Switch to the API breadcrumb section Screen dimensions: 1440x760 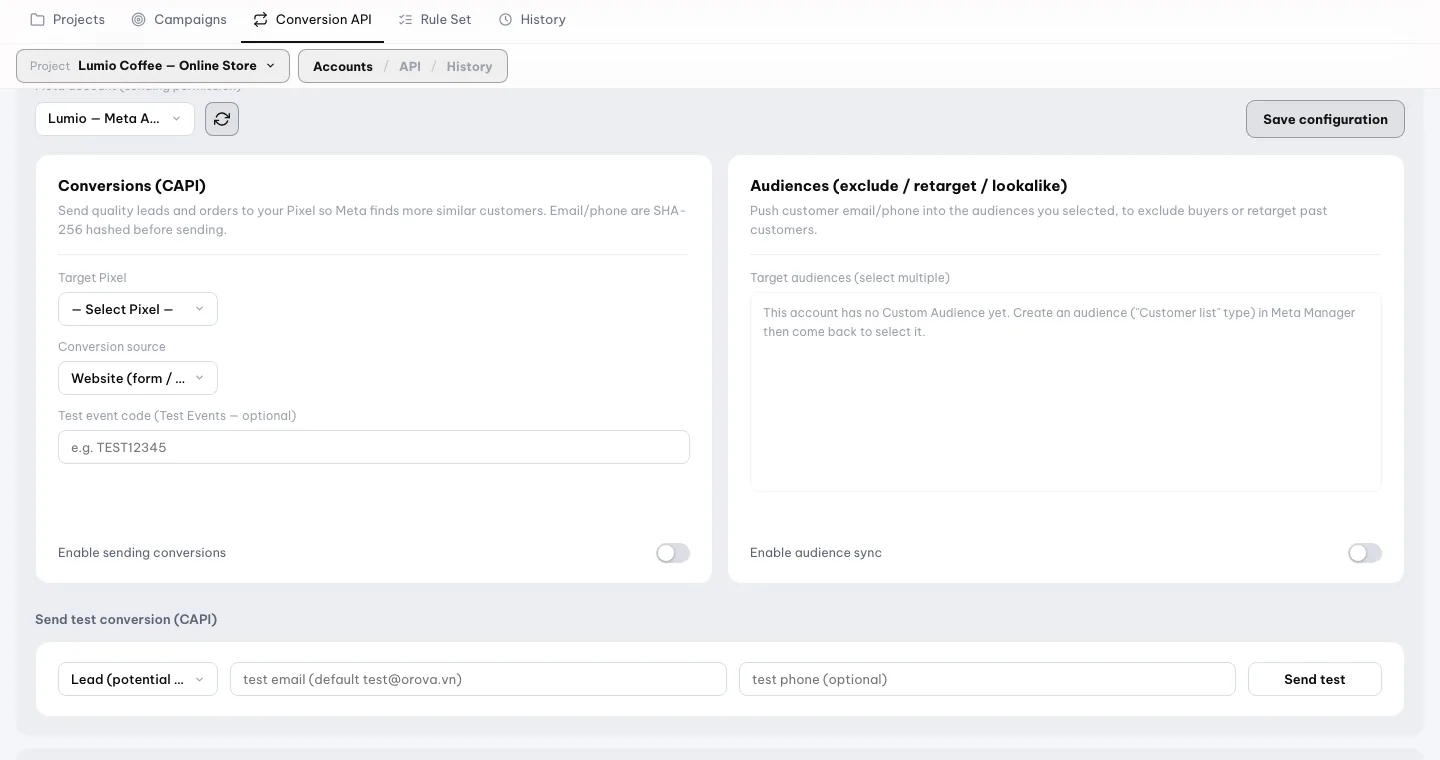tap(410, 66)
